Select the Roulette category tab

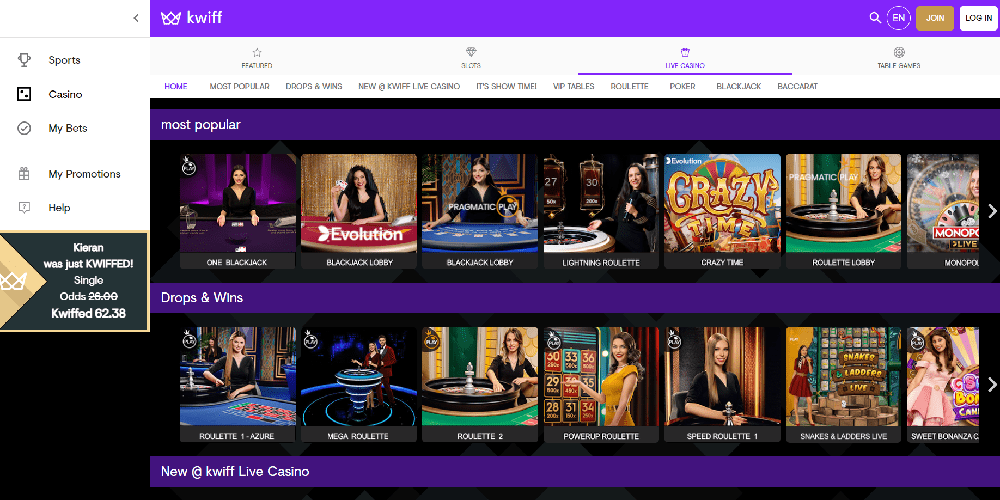tap(630, 87)
